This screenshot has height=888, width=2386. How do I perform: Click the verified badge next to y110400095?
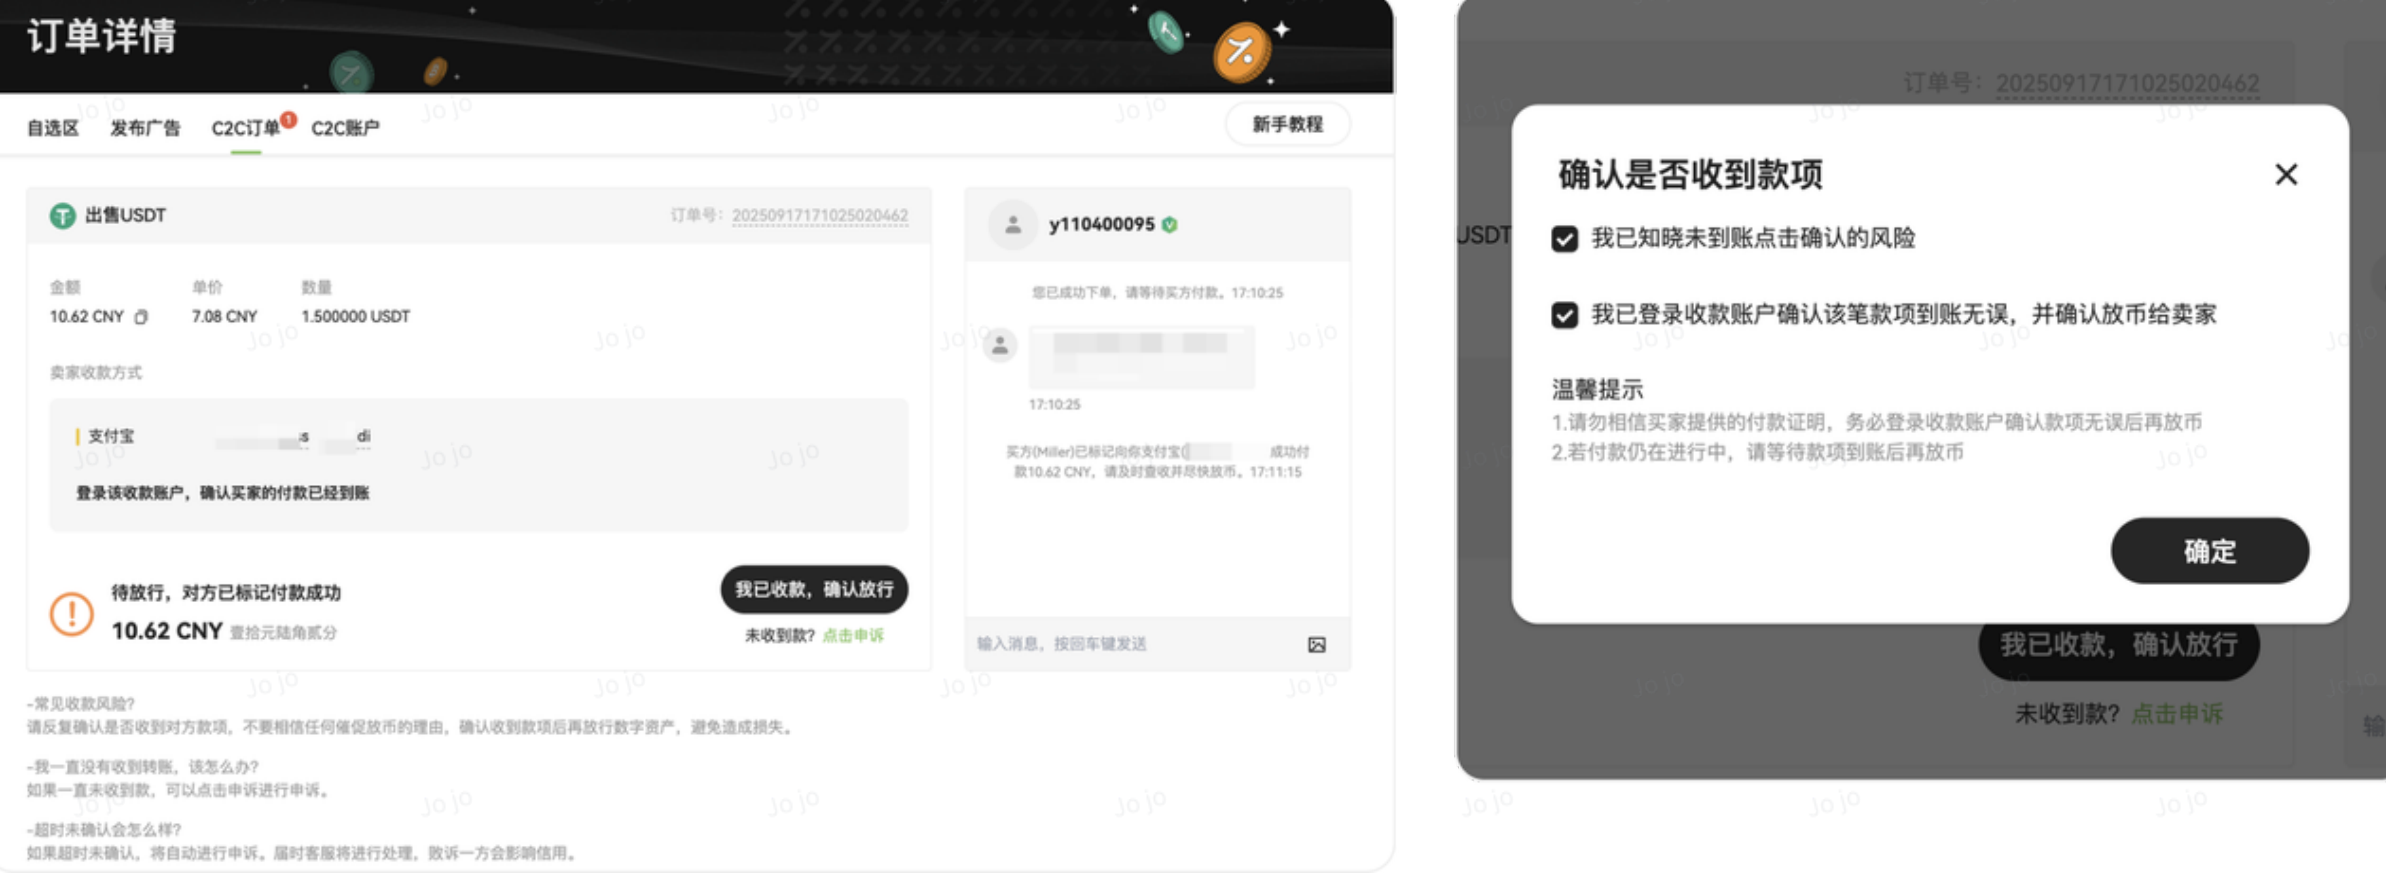[x=1170, y=225]
